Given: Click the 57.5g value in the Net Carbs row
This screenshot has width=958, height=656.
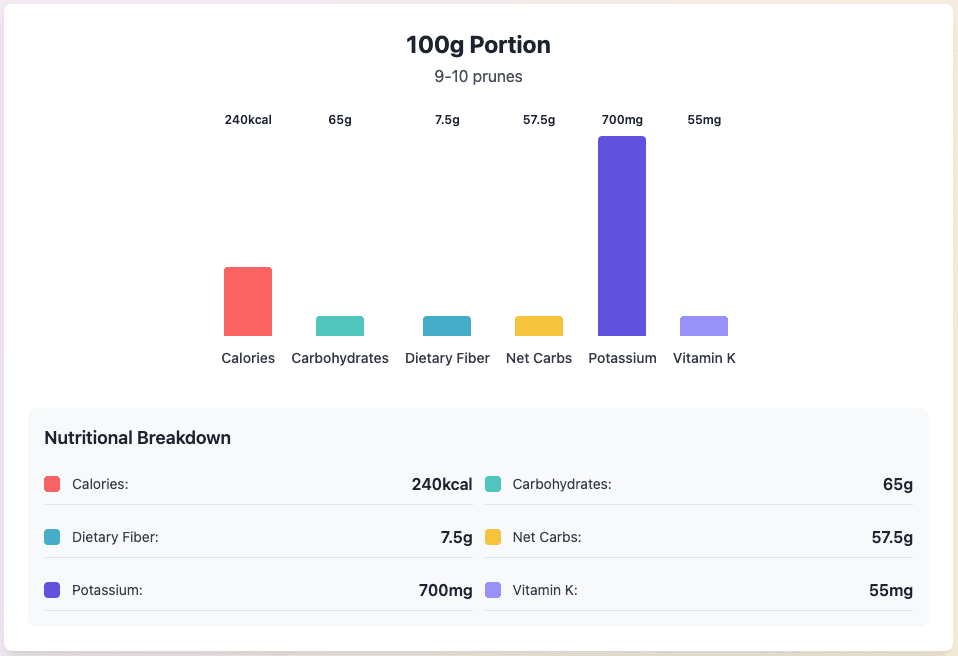Looking at the screenshot, I should [x=891, y=537].
